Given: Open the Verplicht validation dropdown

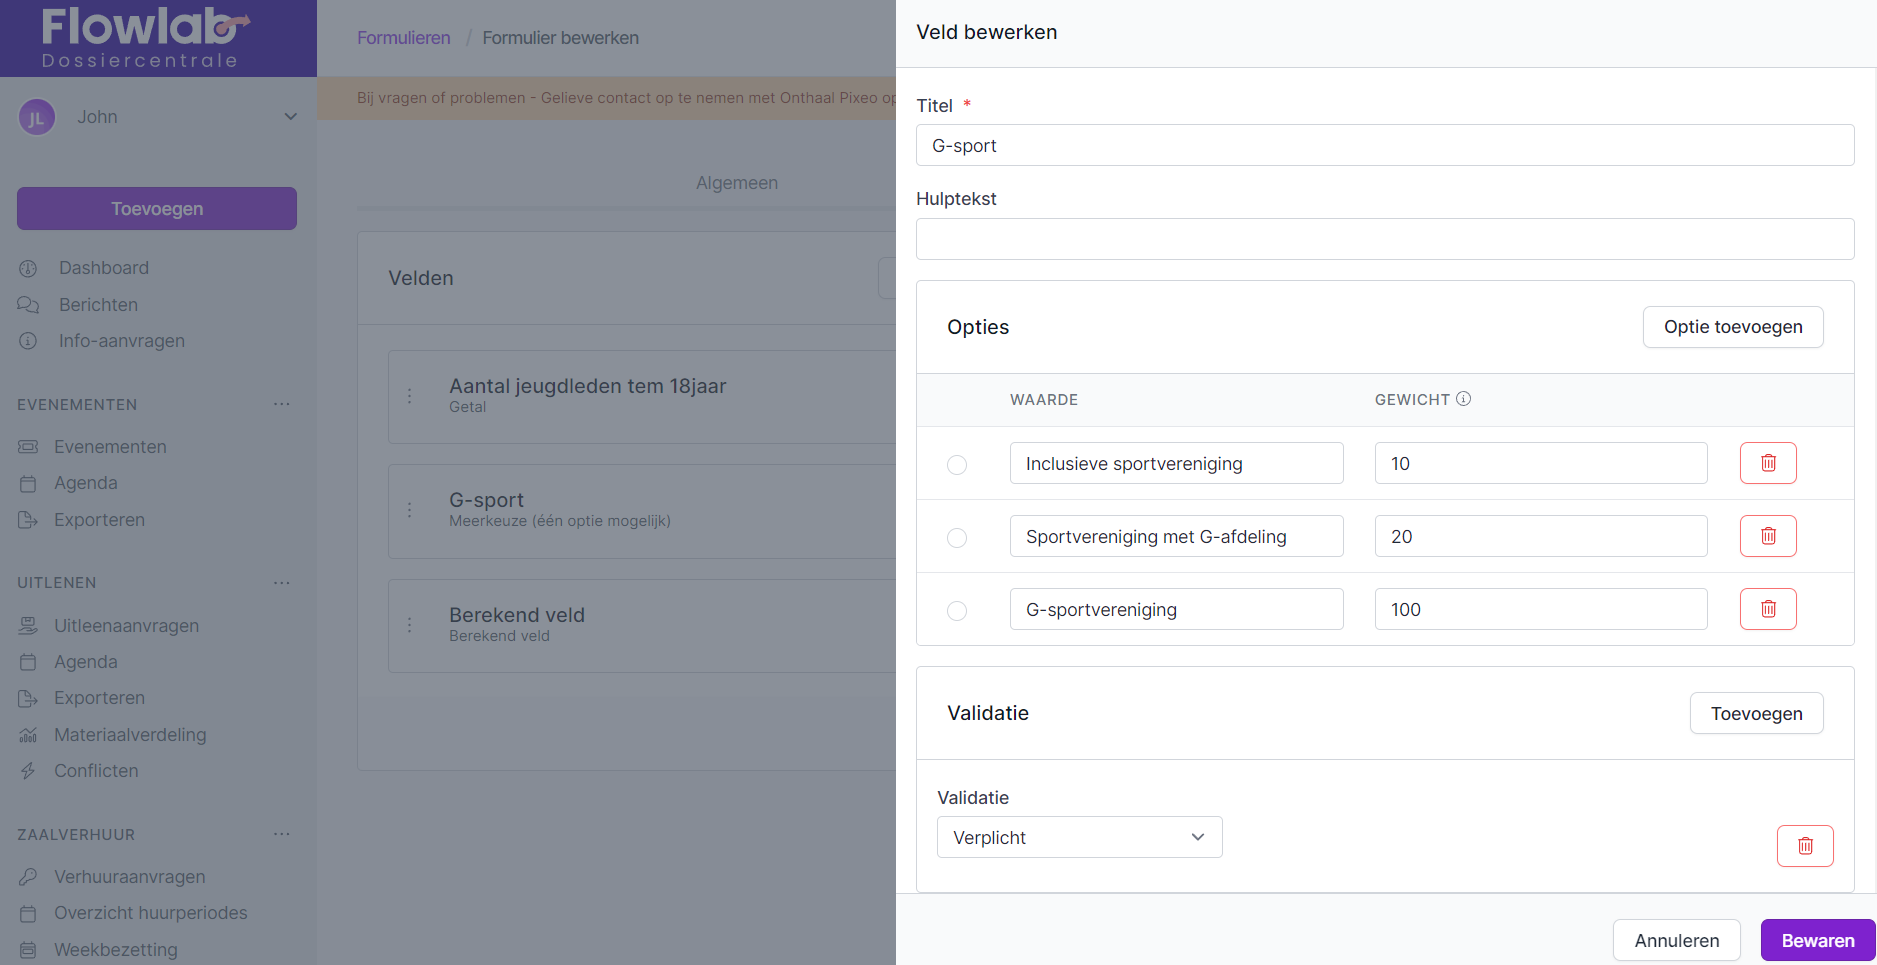Looking at the screenshot, I should (x=1079, y=838).
